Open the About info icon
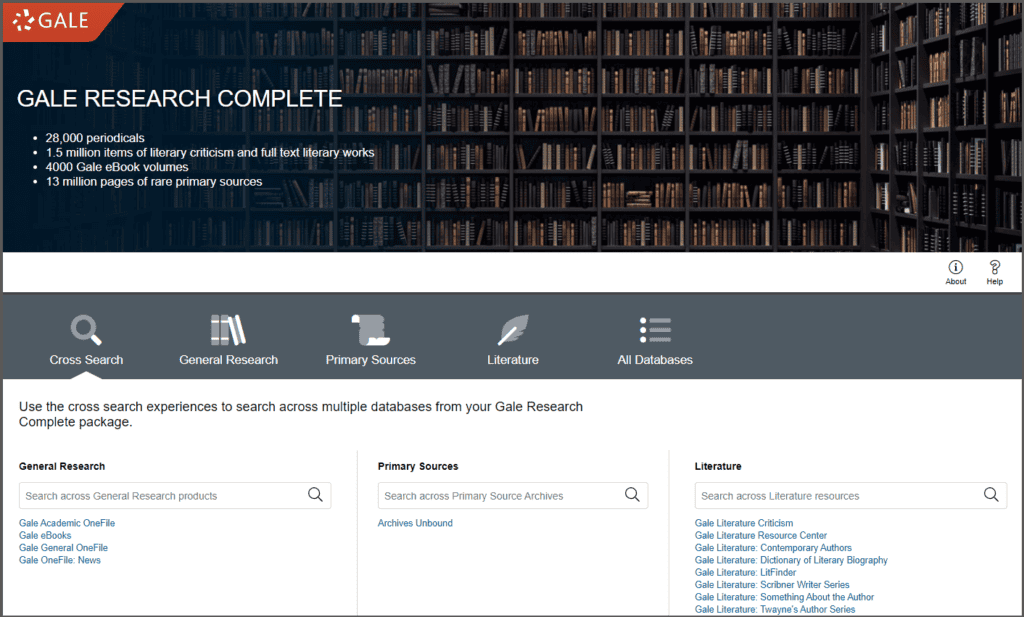 click(955, 267)
